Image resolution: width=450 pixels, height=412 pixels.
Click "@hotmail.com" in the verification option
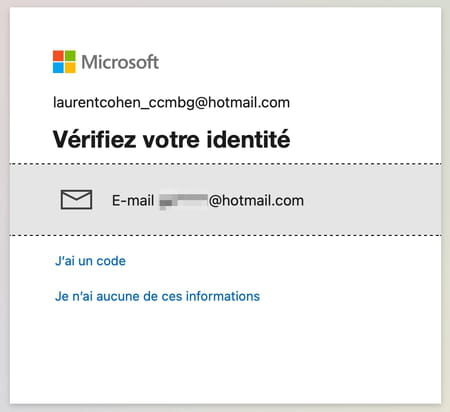point(256,200)
